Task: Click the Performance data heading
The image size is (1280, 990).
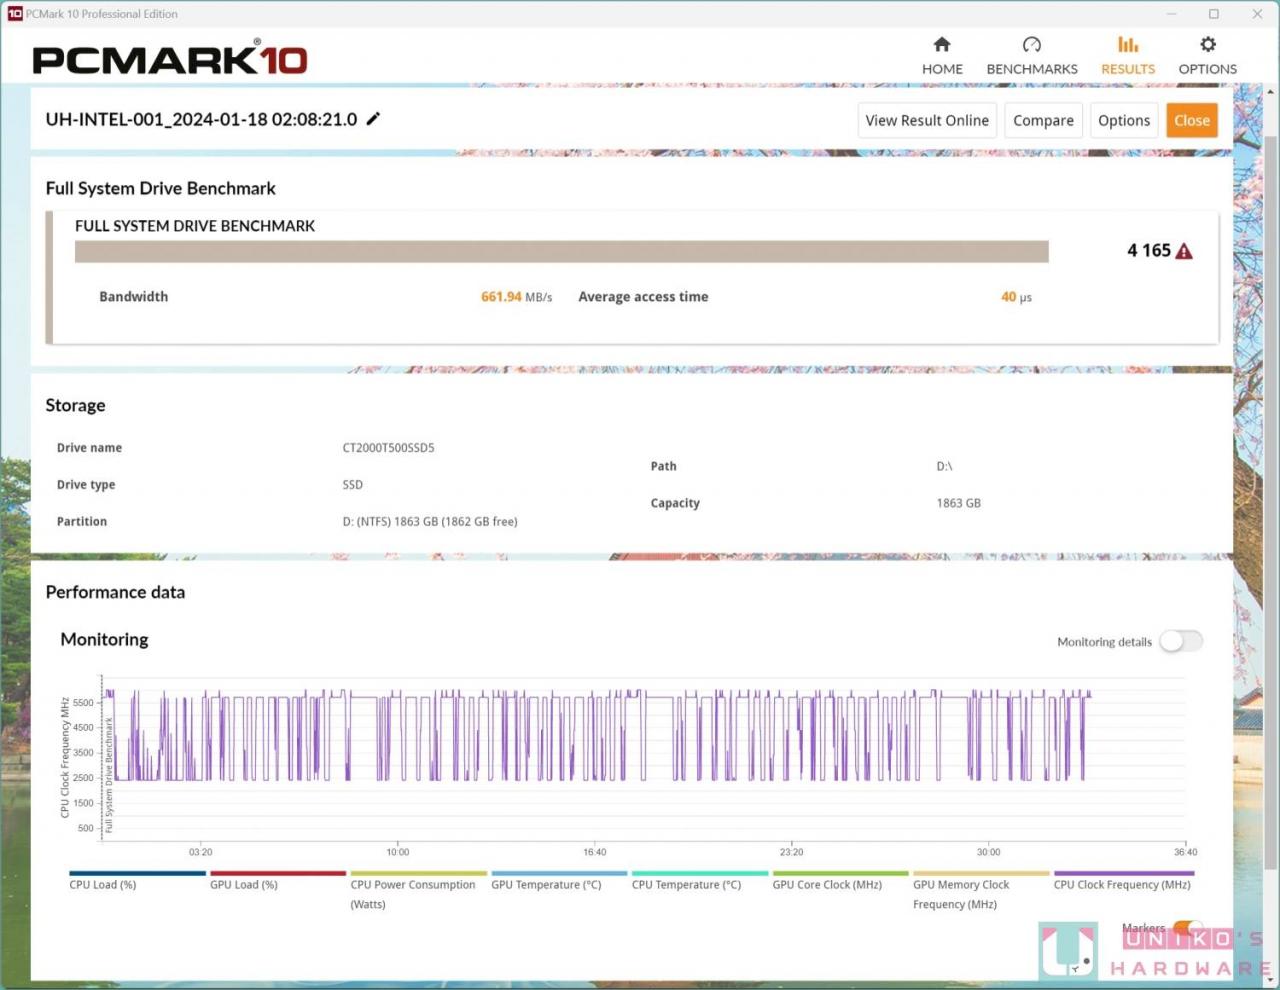Action: tap(115, 592)
